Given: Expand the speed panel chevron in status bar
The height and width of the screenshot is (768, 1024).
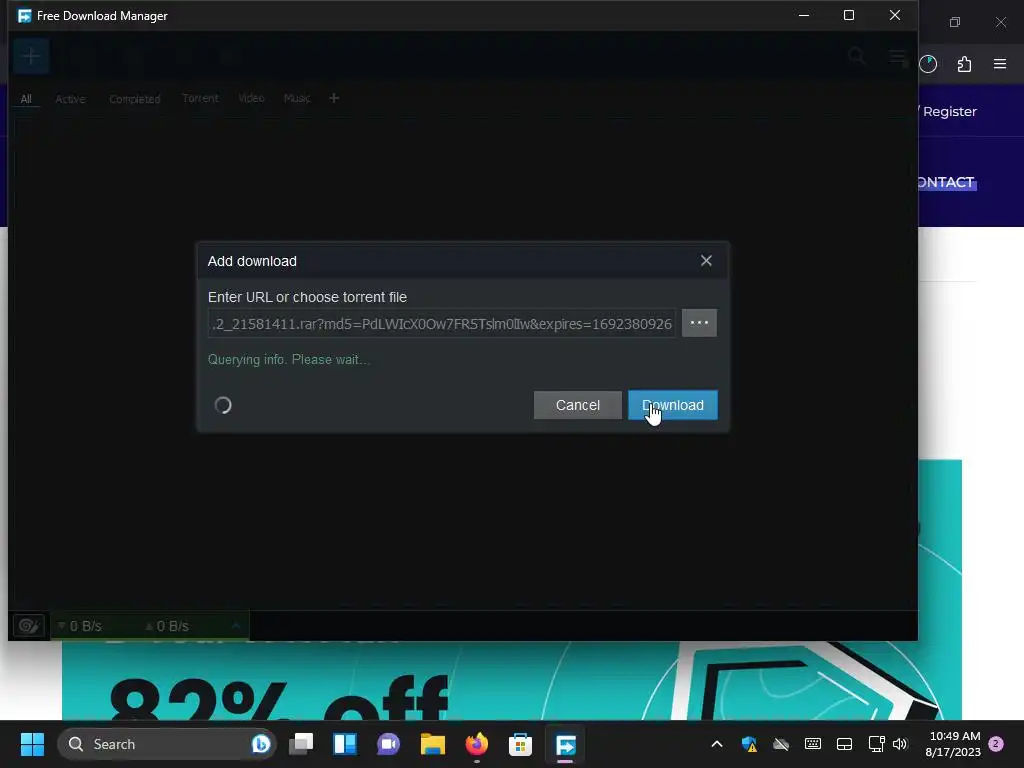Looking at the screenshot, I should click(236, 626).
